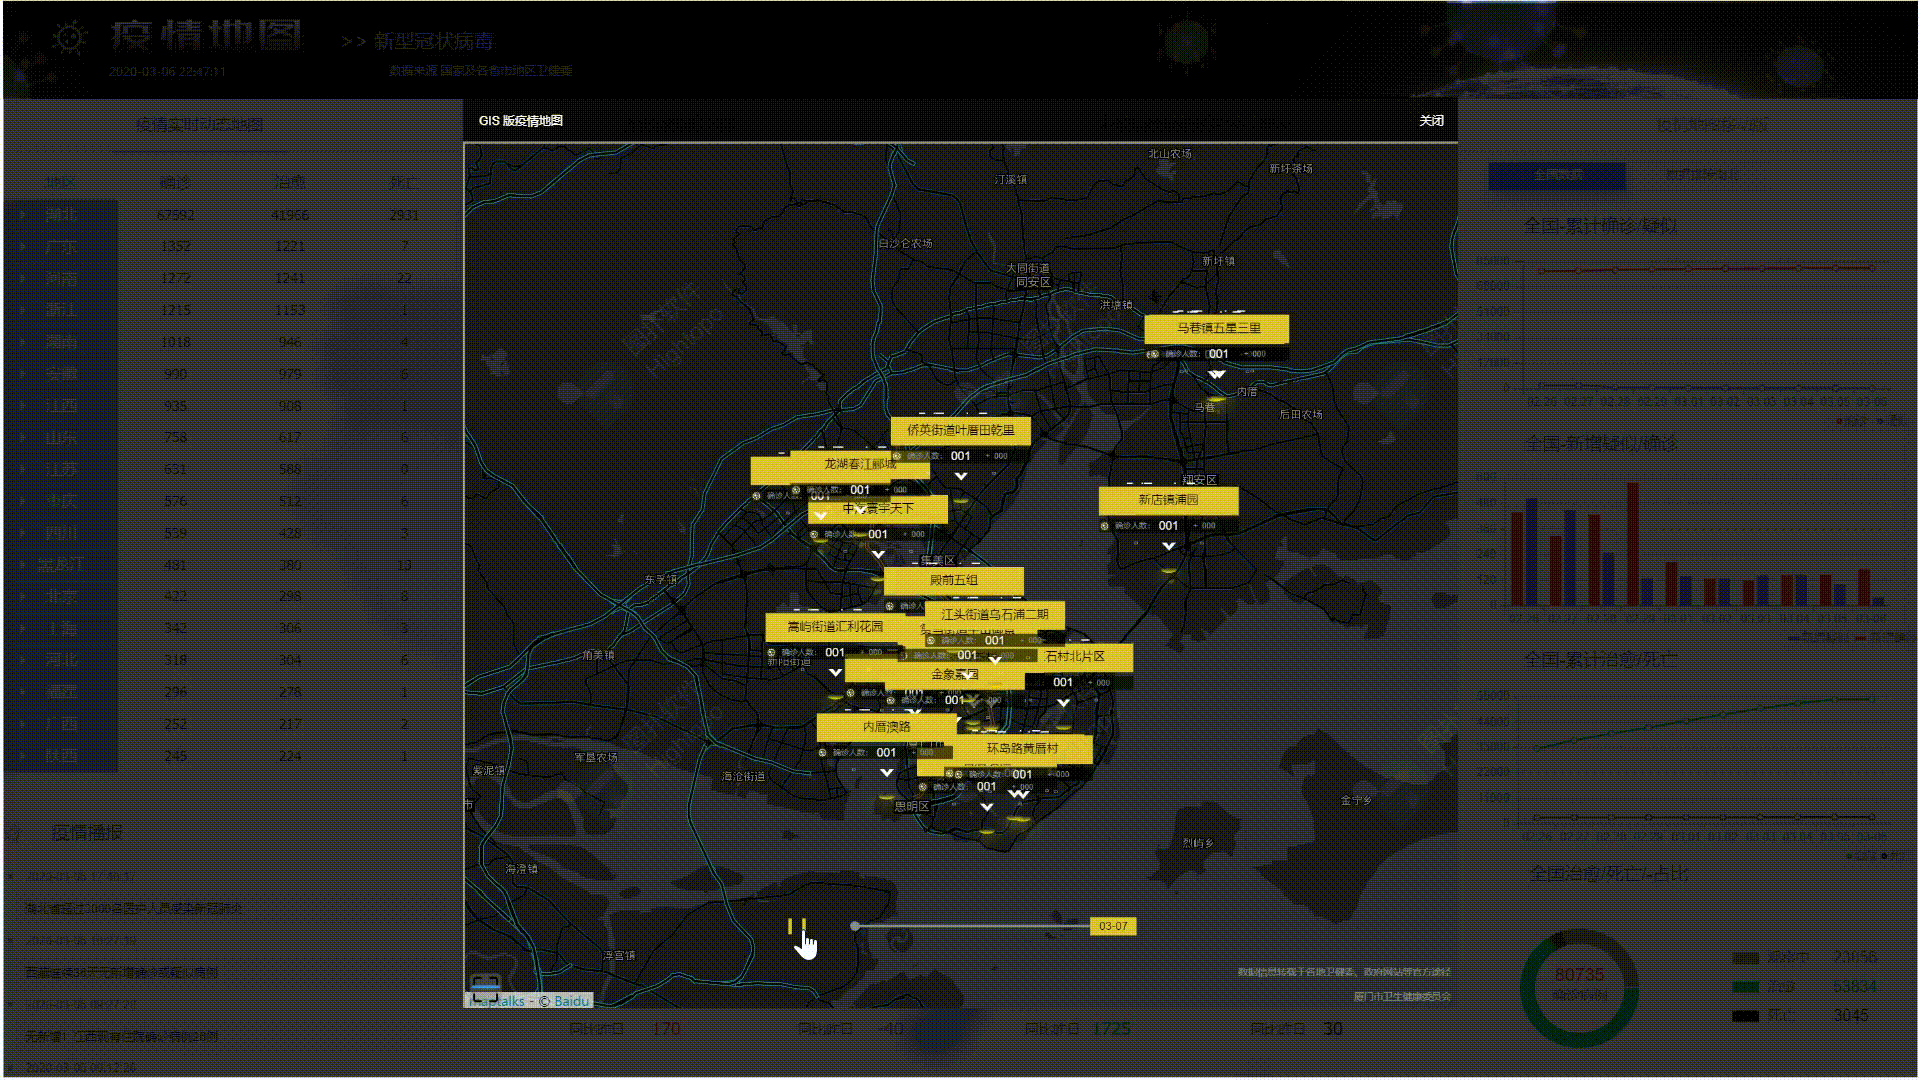Select the 石村北片区 location label
Image resolution: width=1920 pixels, height=1080 pixels.
coord(1075,656)
